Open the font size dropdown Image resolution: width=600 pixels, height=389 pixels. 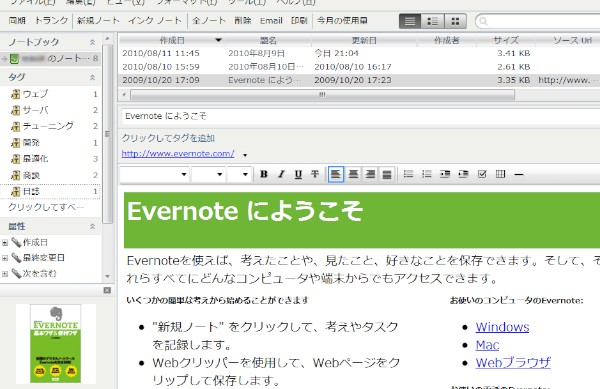coord(209,174)
